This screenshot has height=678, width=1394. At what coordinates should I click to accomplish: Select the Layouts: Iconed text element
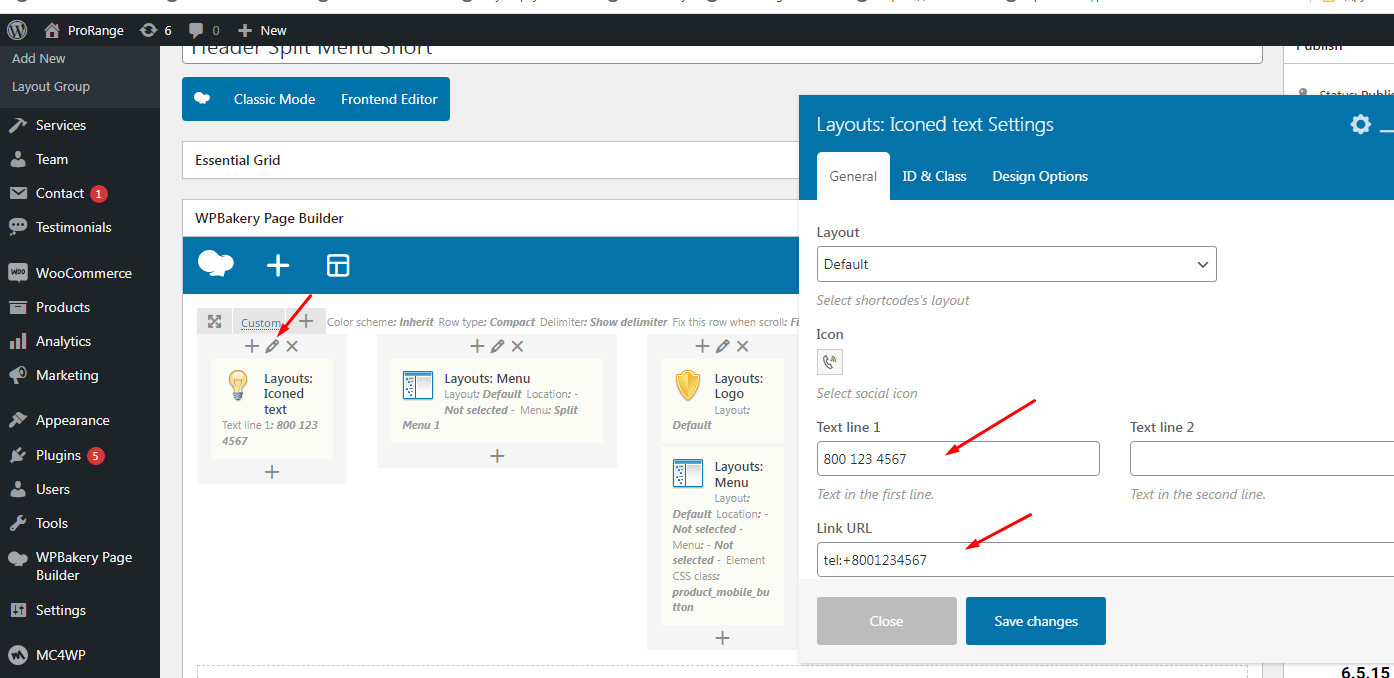tap(272, 409)
